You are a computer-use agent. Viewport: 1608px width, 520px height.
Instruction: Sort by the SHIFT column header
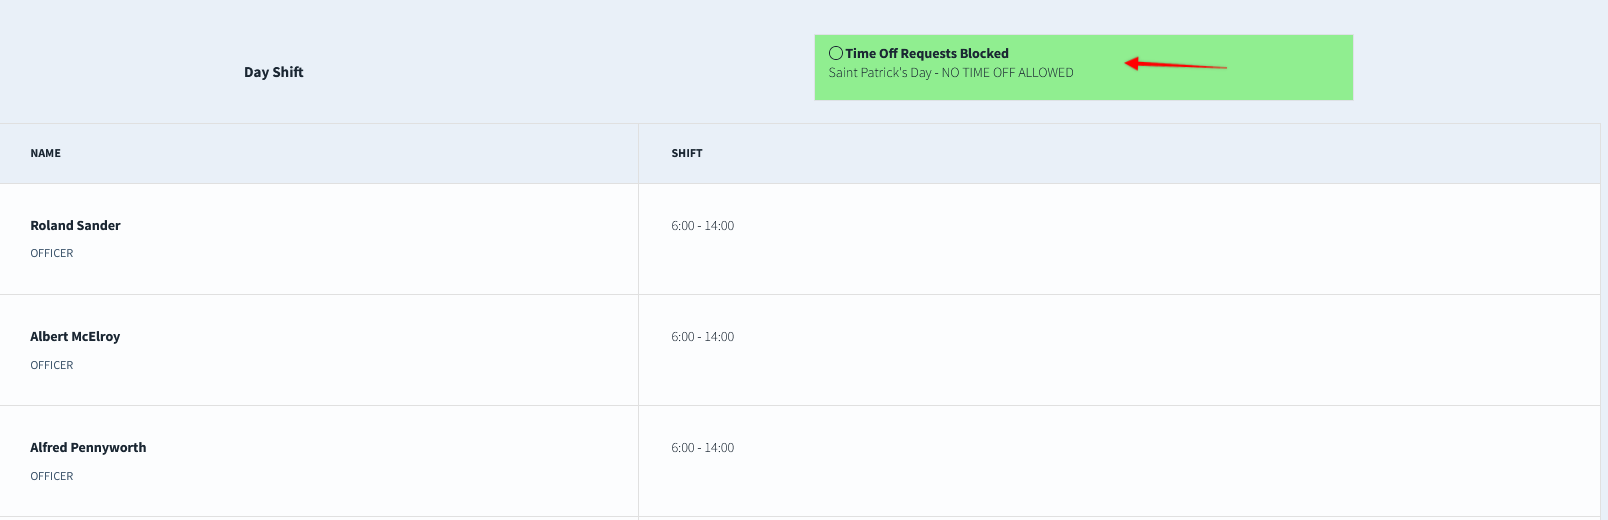pos(687,153)
